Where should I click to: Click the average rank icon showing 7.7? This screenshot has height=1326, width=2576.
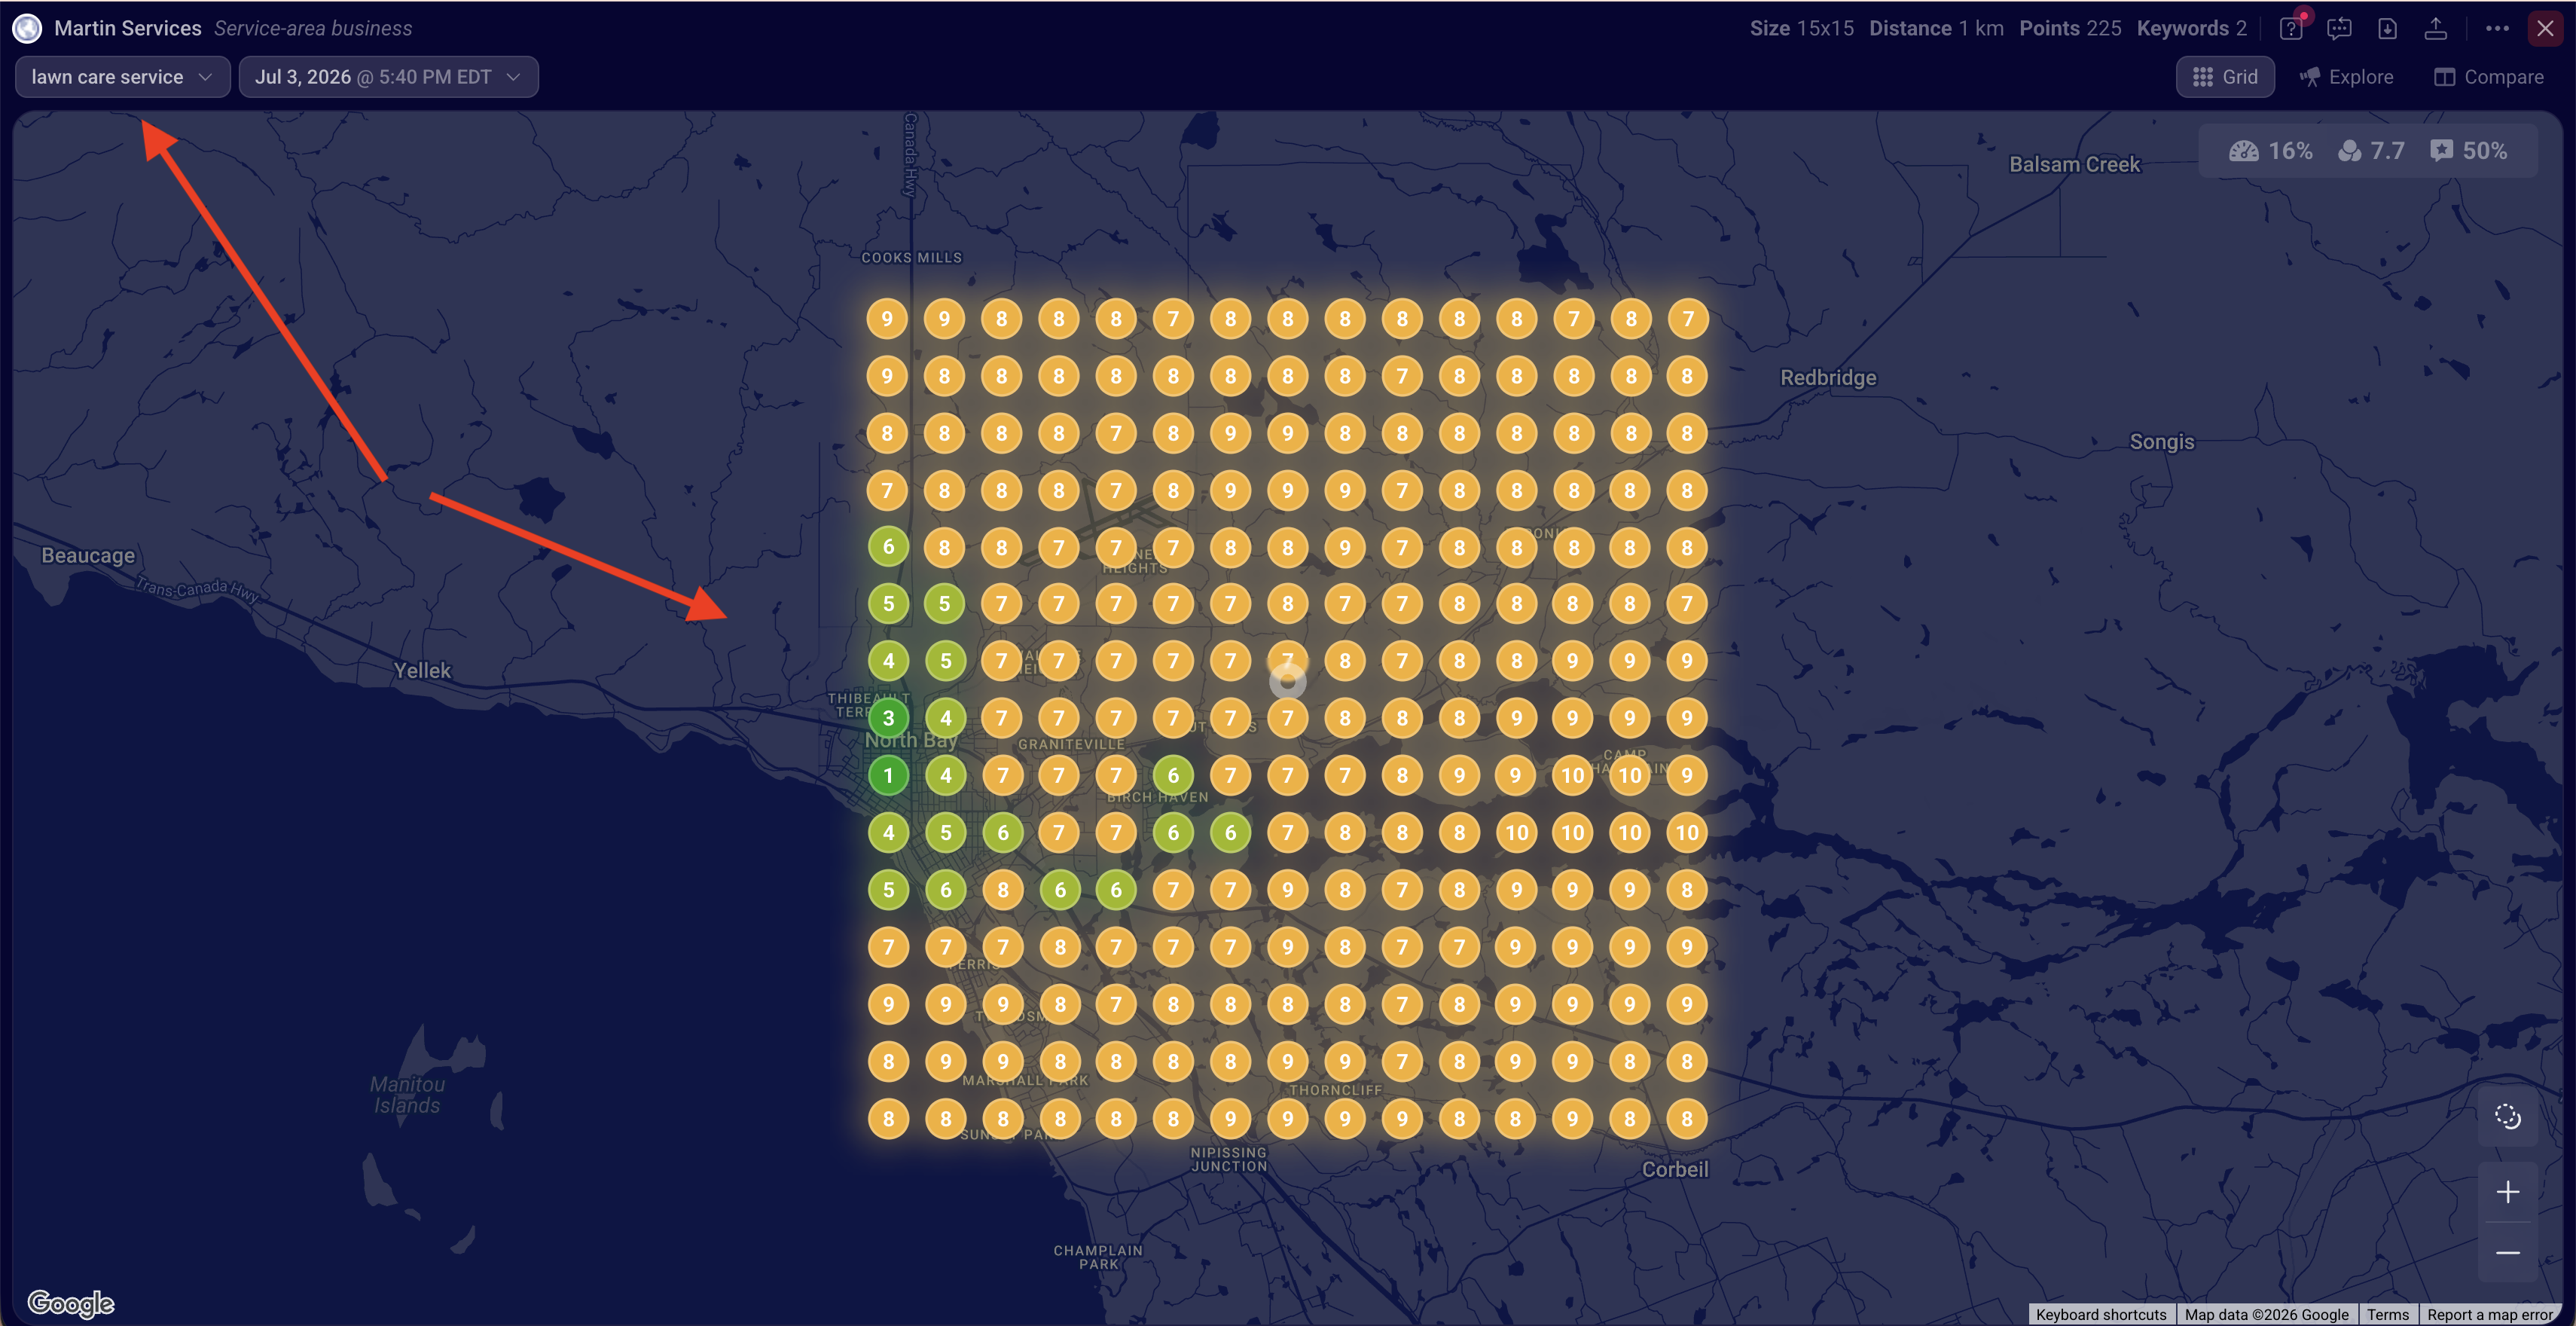click(2349, 151)
